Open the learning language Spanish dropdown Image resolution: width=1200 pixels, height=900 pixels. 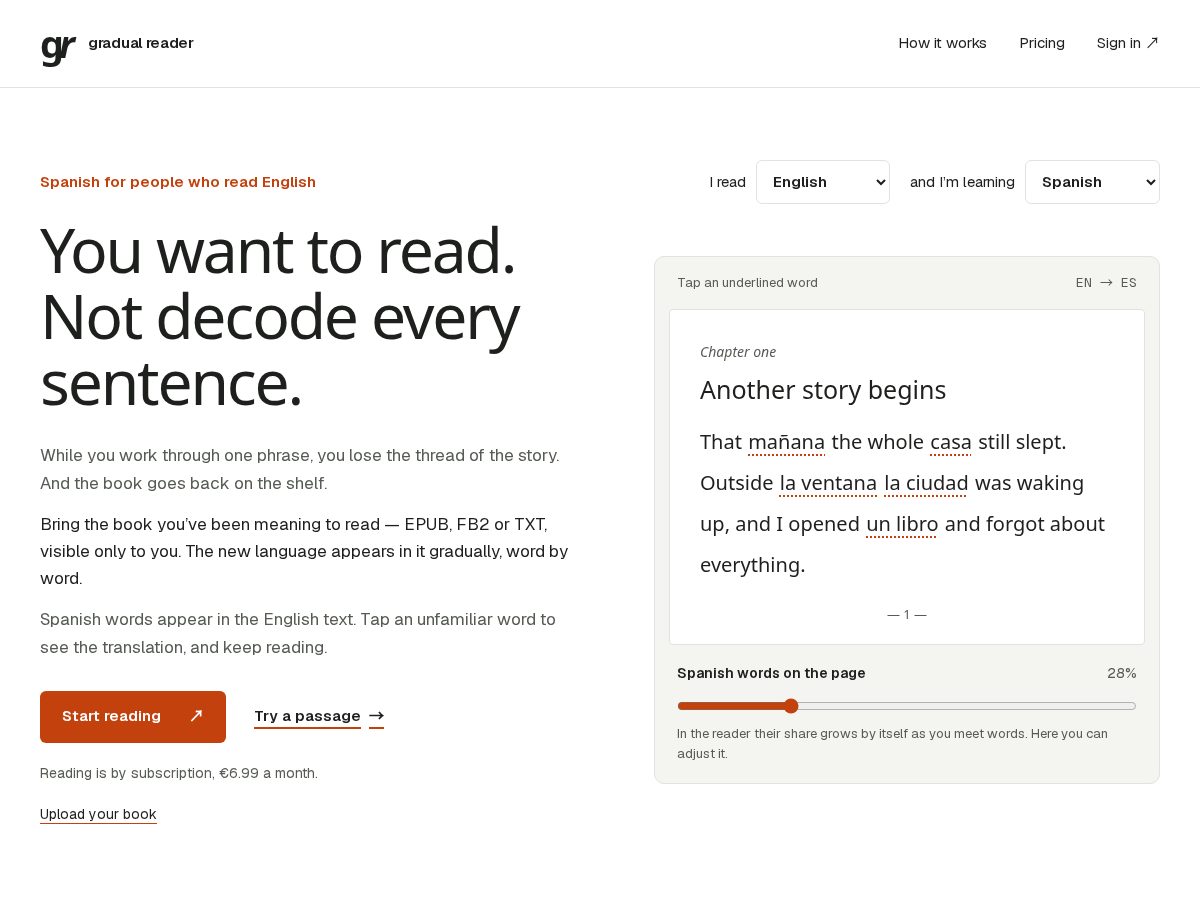(x=1092, y=182)
